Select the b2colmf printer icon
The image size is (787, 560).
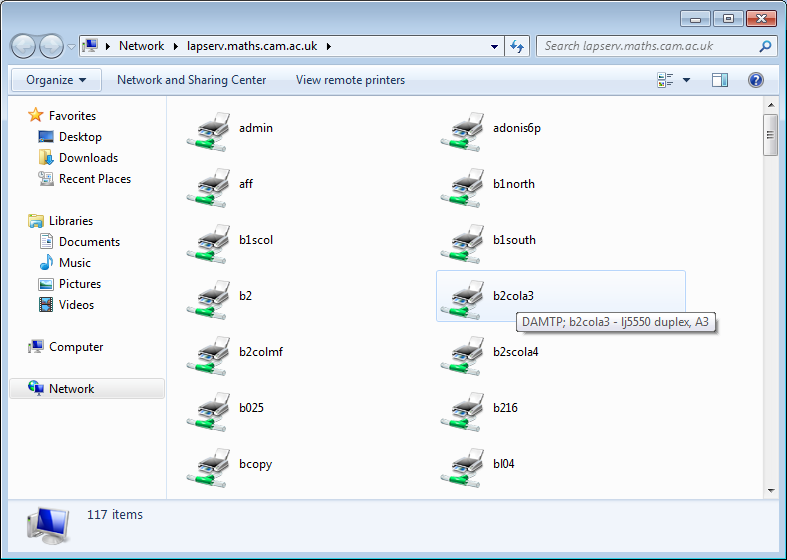coord(208,354)
